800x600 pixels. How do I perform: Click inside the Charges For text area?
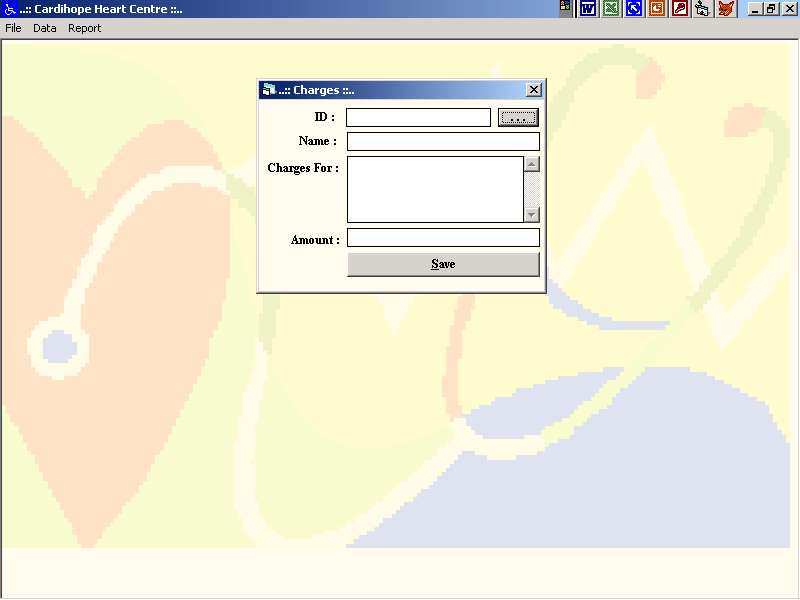(435, 189)
